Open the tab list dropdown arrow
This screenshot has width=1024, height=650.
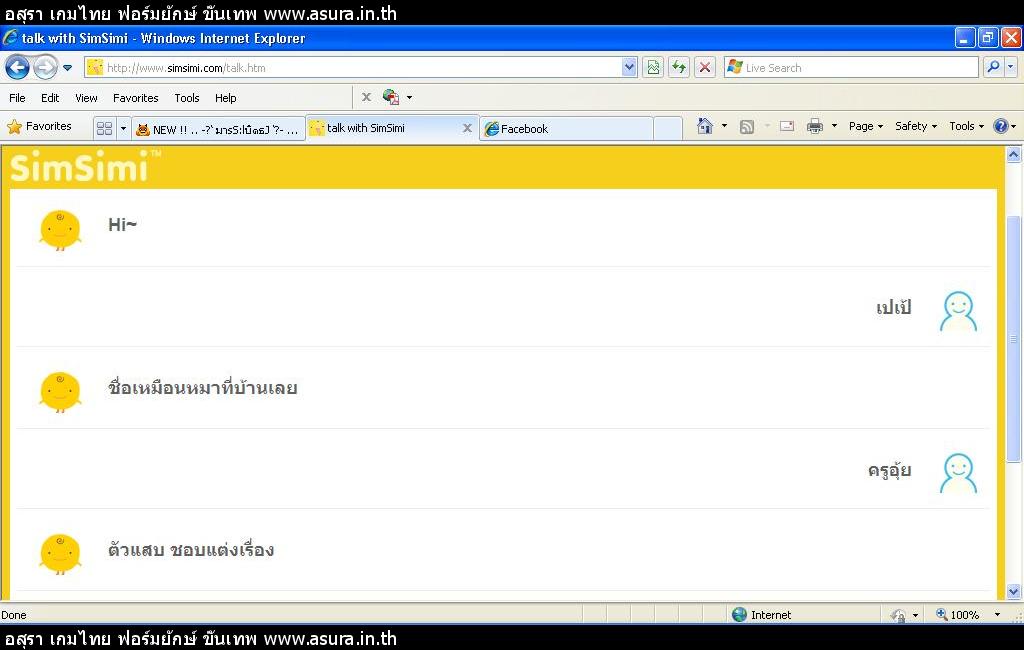(123, 128)
